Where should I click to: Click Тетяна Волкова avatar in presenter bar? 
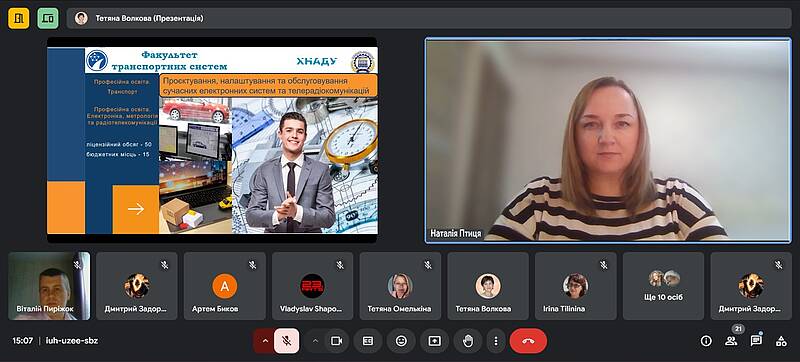point(81,18)
